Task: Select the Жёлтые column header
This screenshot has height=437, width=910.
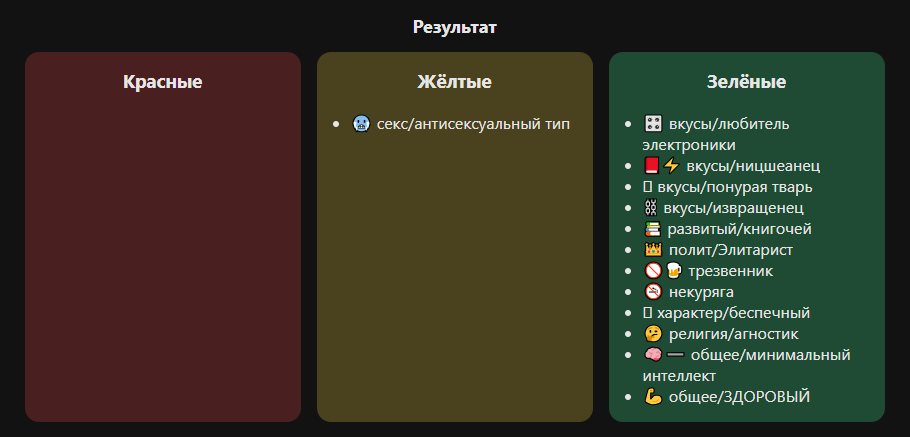Action: [454, 82]
